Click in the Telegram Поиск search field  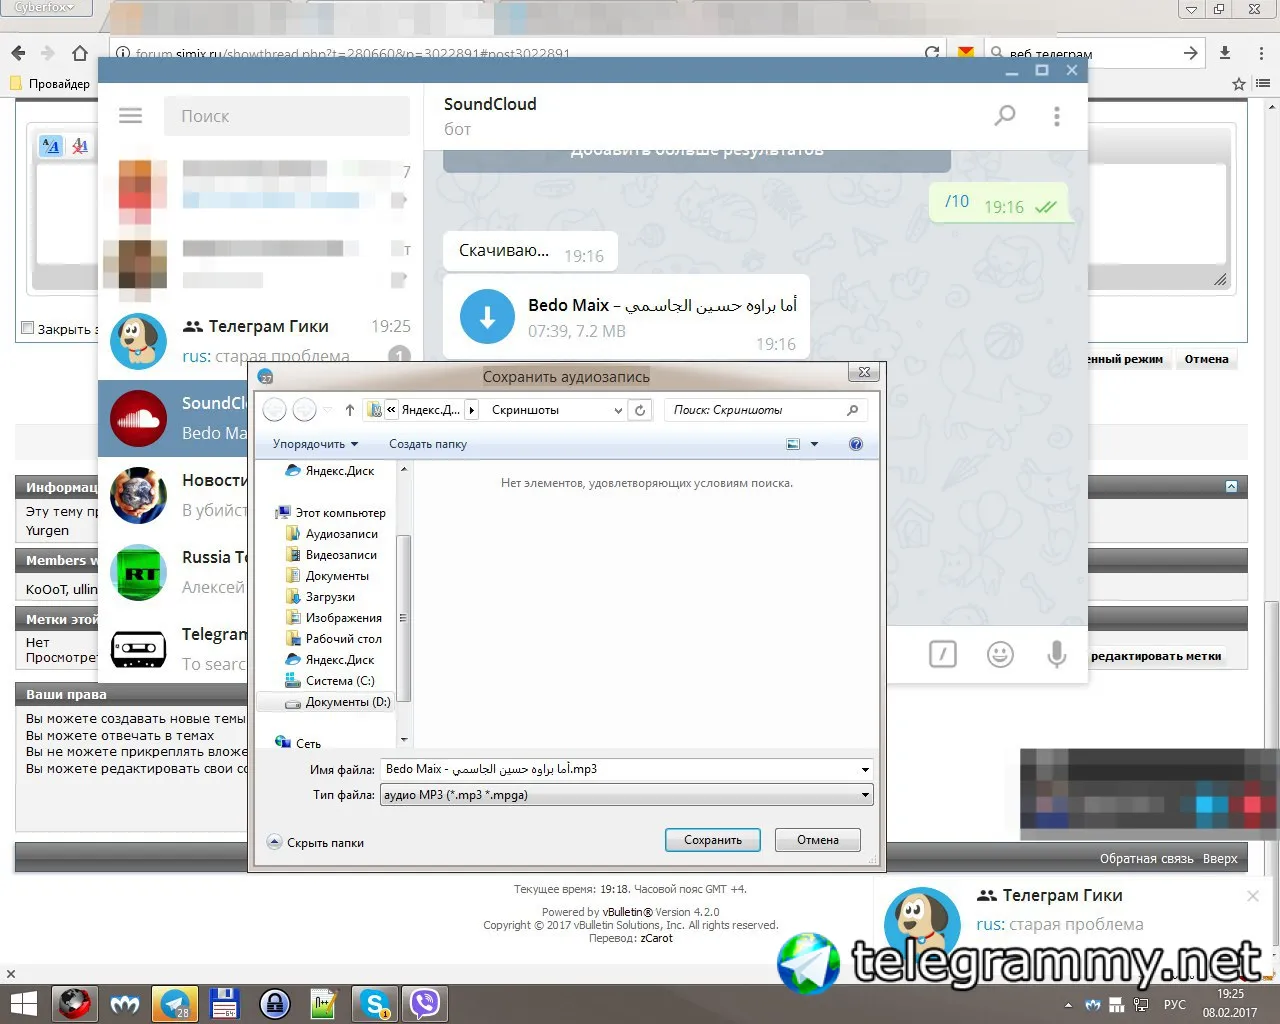click(287, 116)
